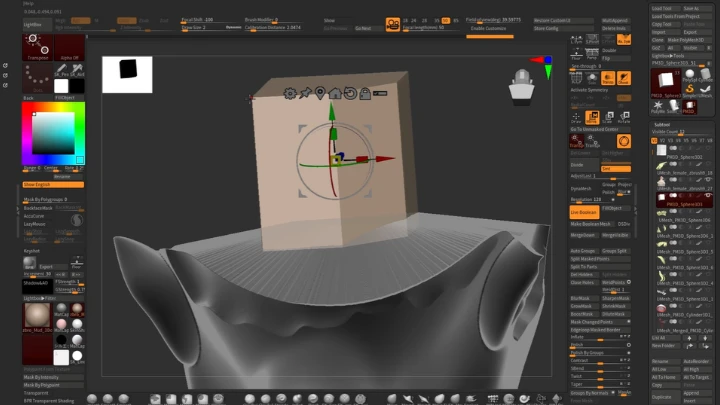This screenshot has height=405, width=720.
Task: Click the DynaMesh button
Action: tap(584, 189)
